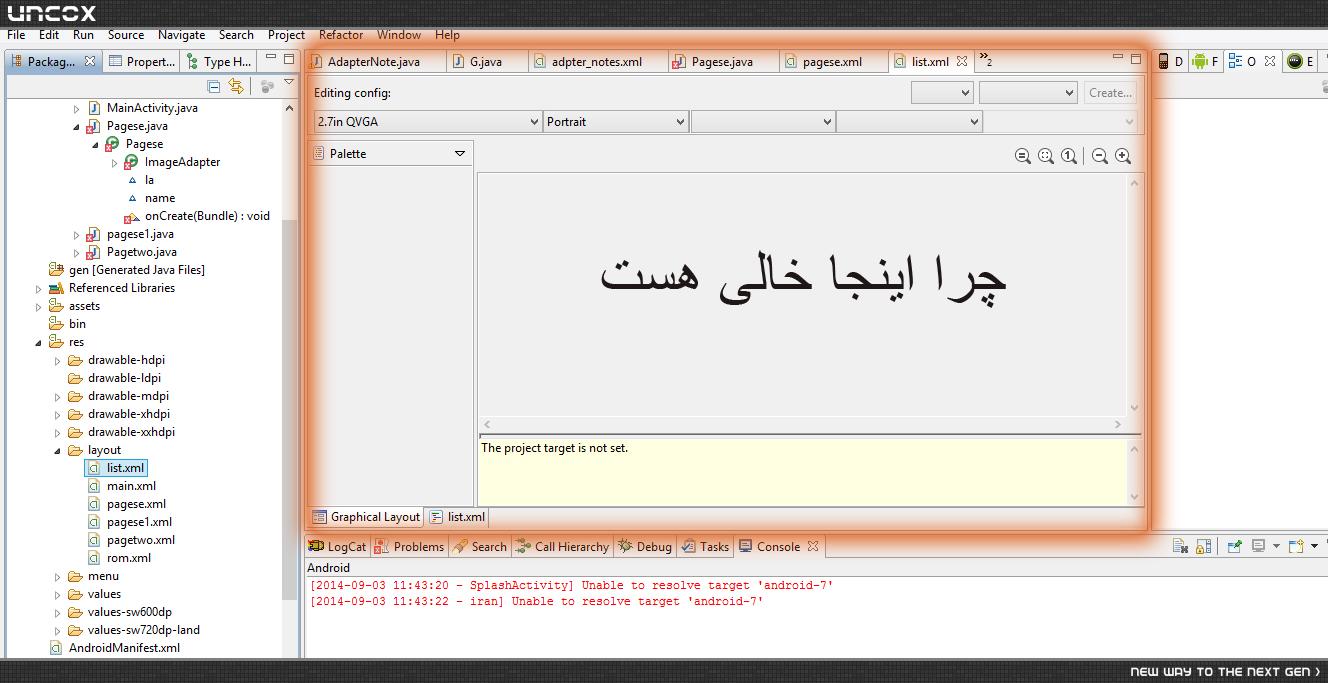1328x683 pixels.
Task: Switch to the Graphical Layout tab
Action: point(366,517)
